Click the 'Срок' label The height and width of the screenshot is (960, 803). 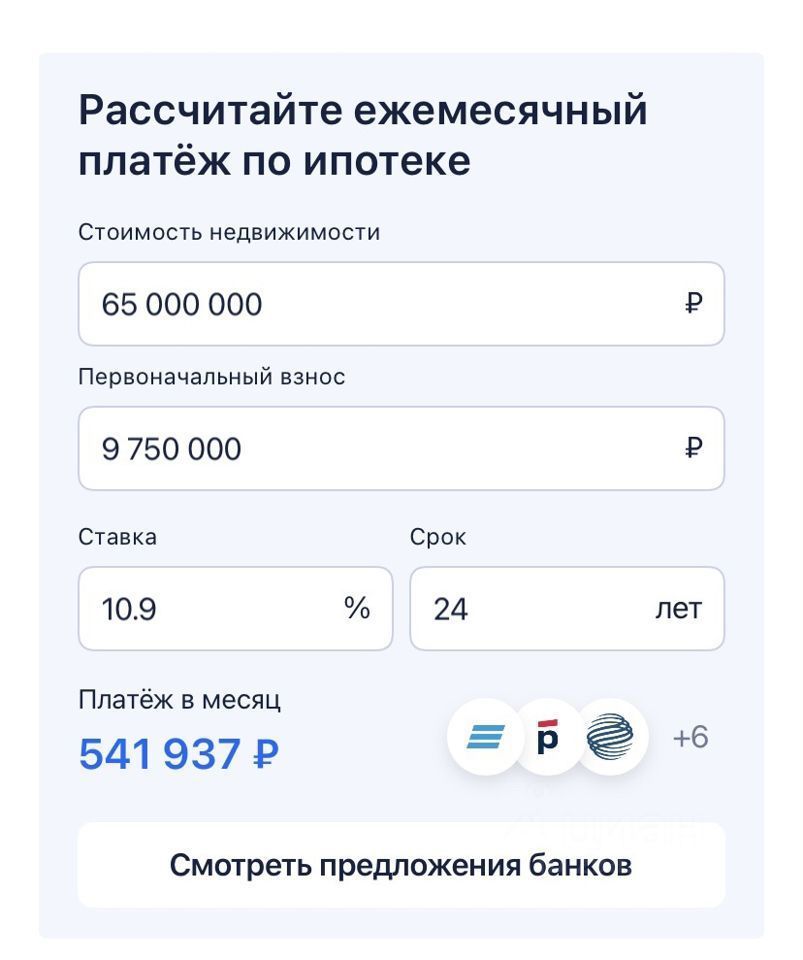coord(438,537)
